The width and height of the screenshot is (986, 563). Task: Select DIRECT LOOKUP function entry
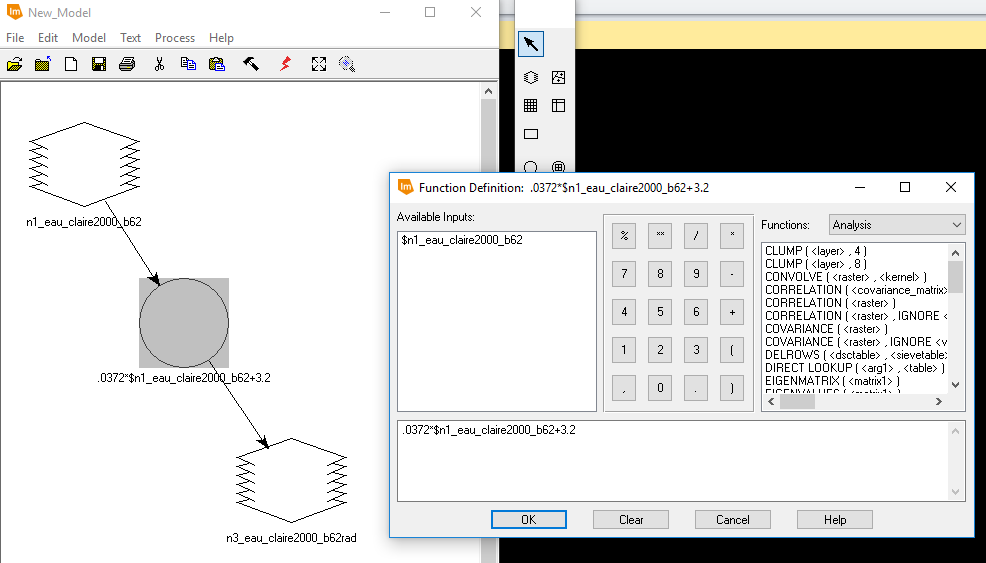point(855,368)
